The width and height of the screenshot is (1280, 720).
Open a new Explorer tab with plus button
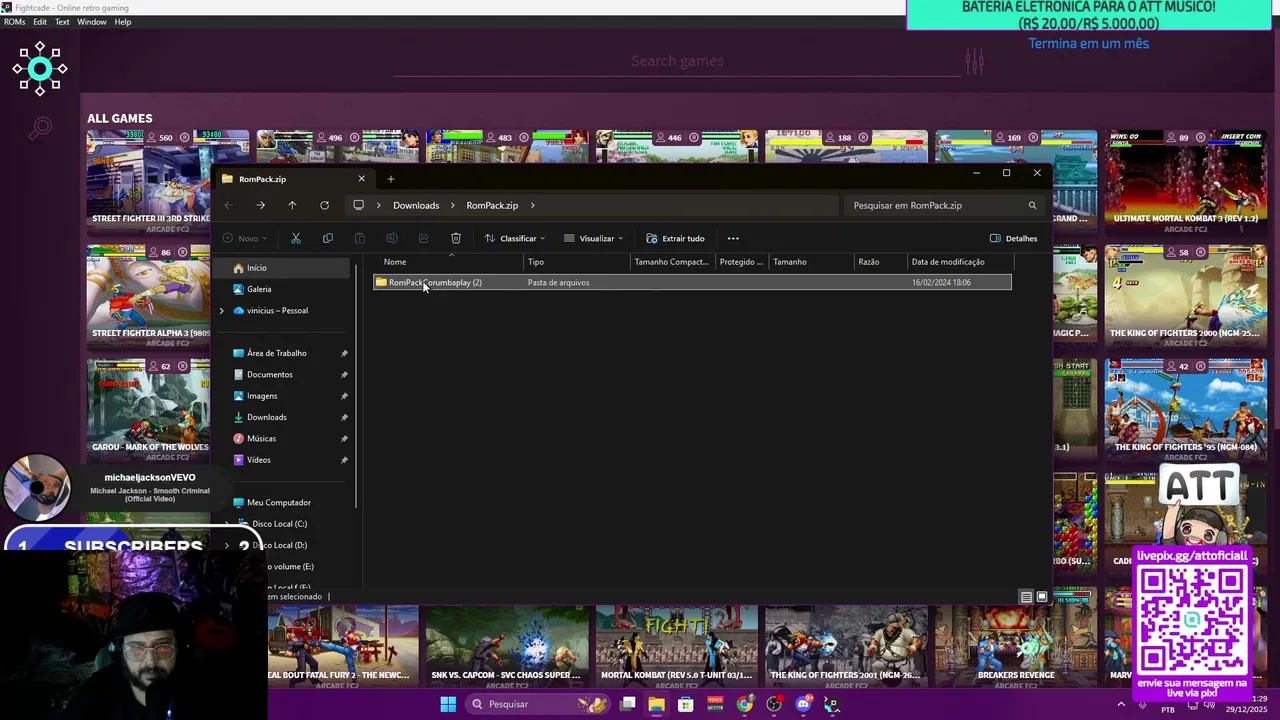[x=391, y=179]
